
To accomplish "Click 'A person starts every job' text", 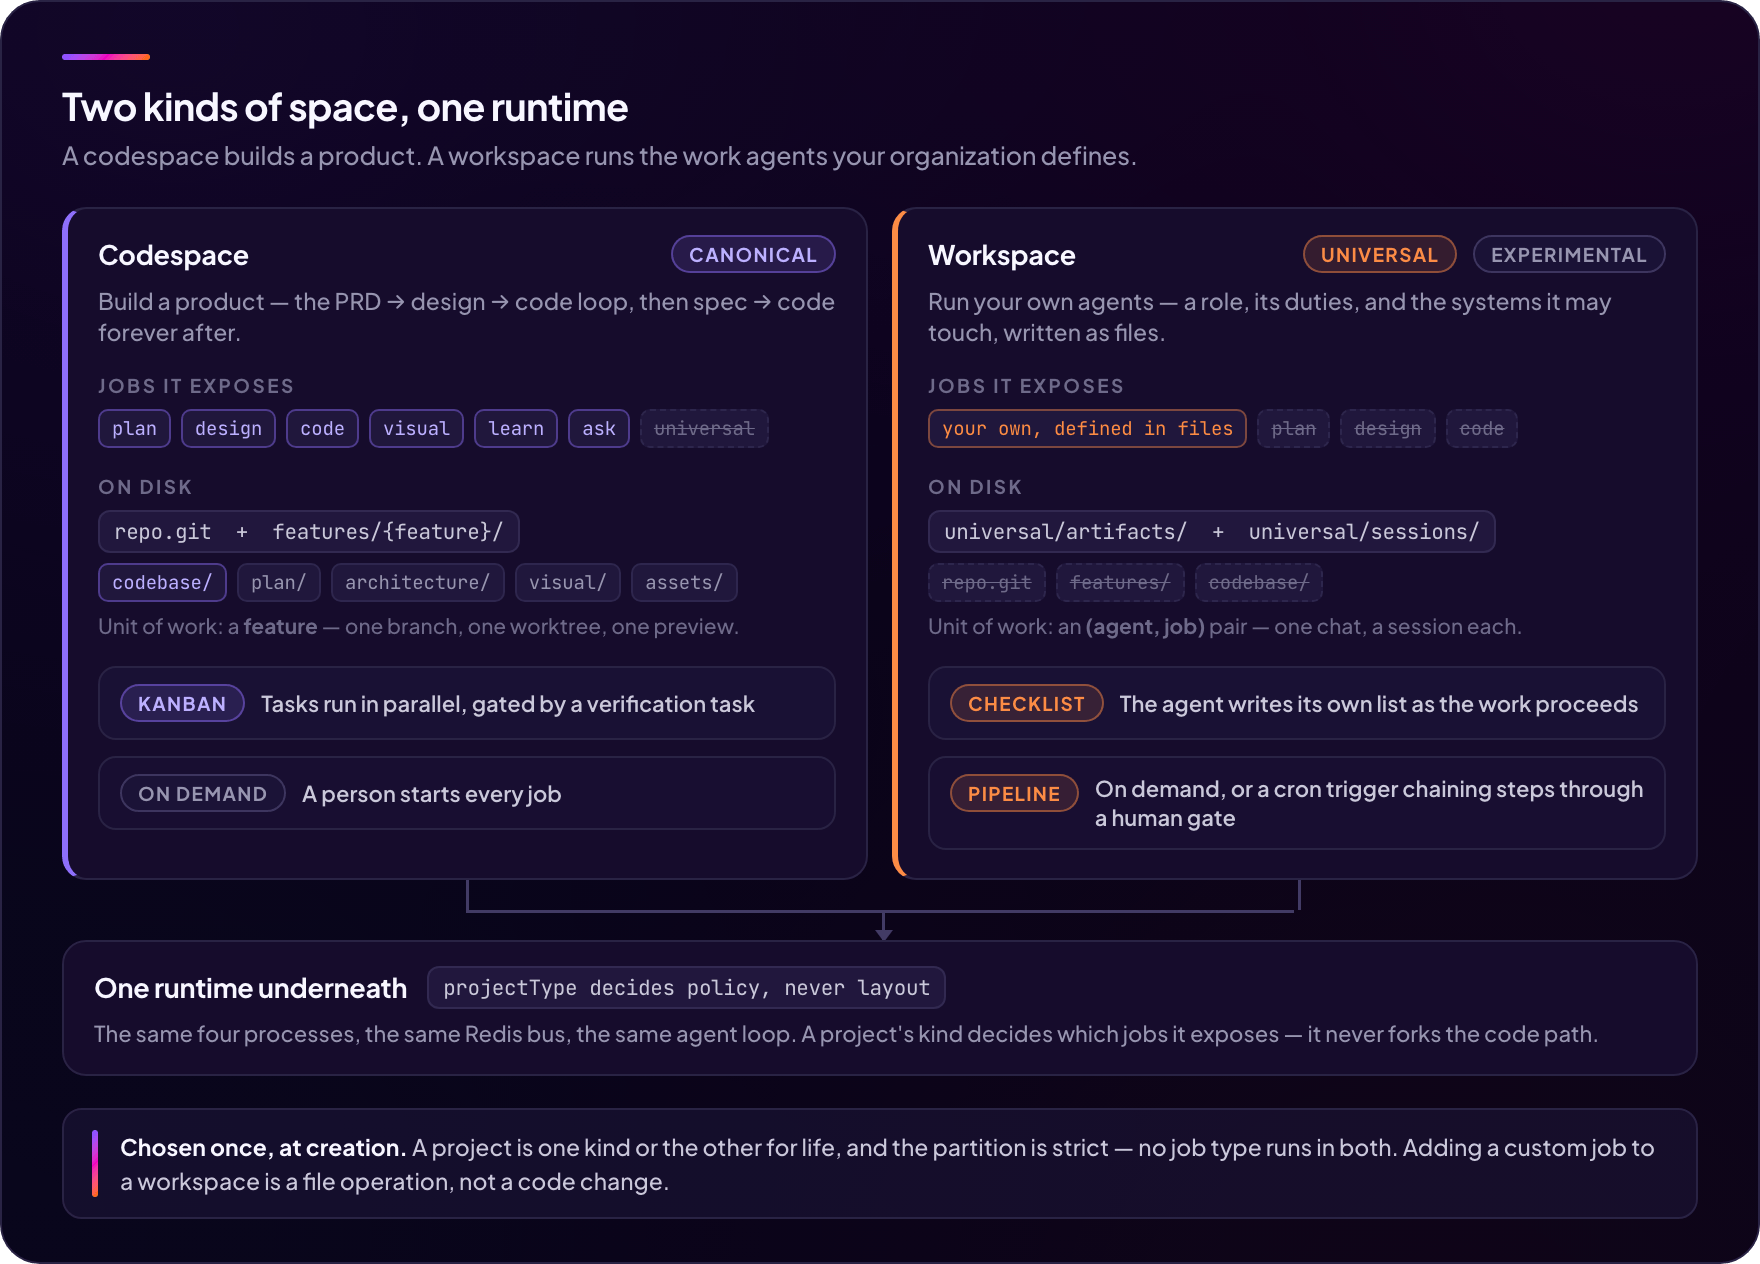I will [431, 794].
